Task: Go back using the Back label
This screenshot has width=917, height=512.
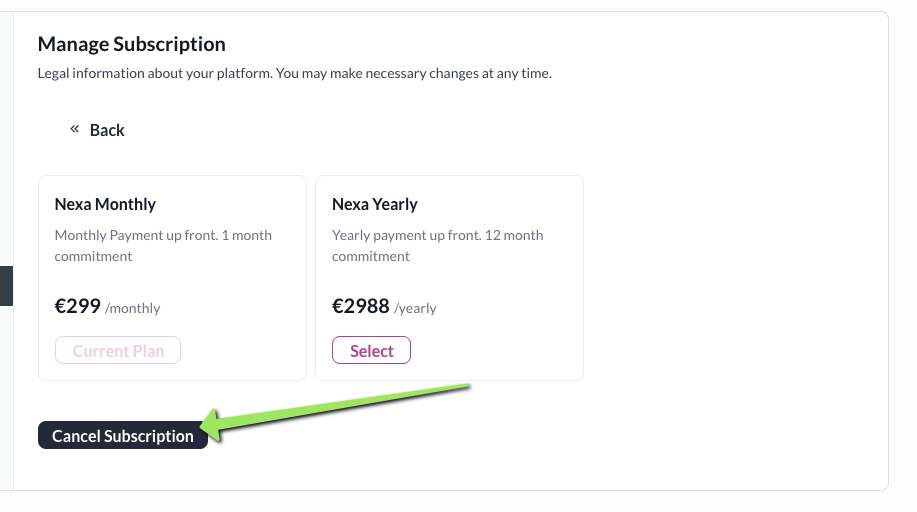Action: (107, 130)
